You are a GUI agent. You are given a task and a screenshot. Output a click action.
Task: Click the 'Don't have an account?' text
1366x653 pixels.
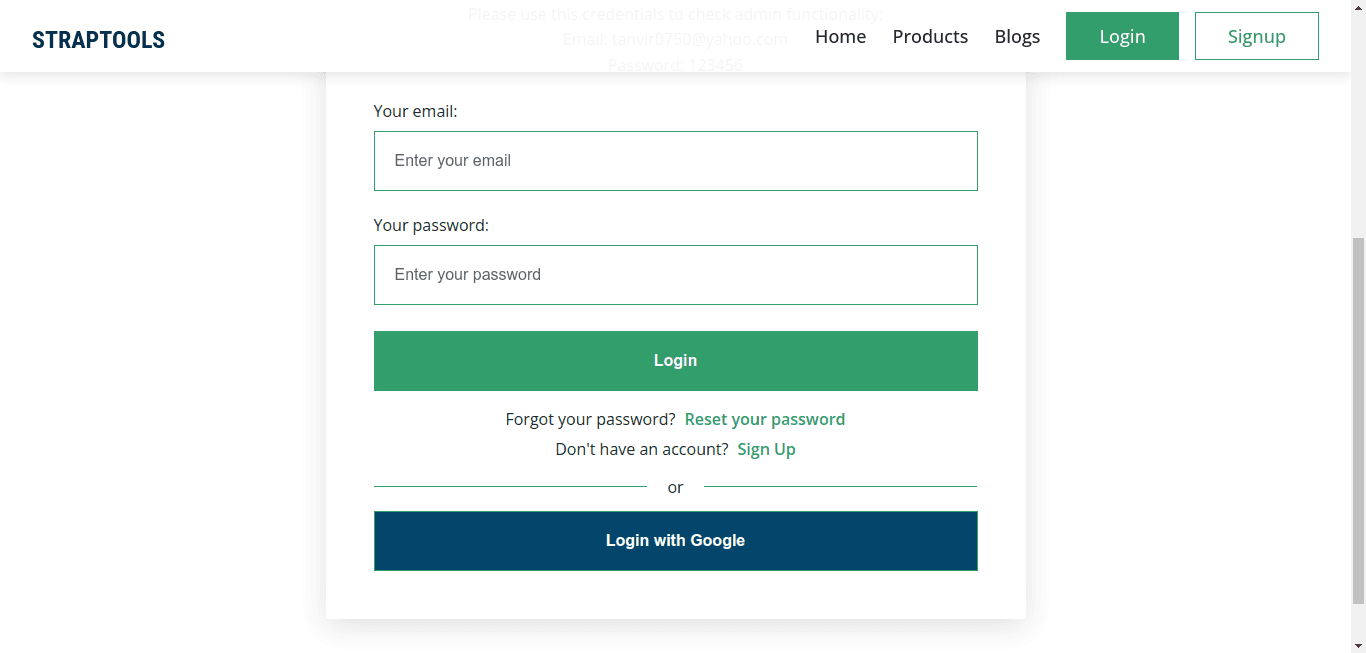coord(641,449)
